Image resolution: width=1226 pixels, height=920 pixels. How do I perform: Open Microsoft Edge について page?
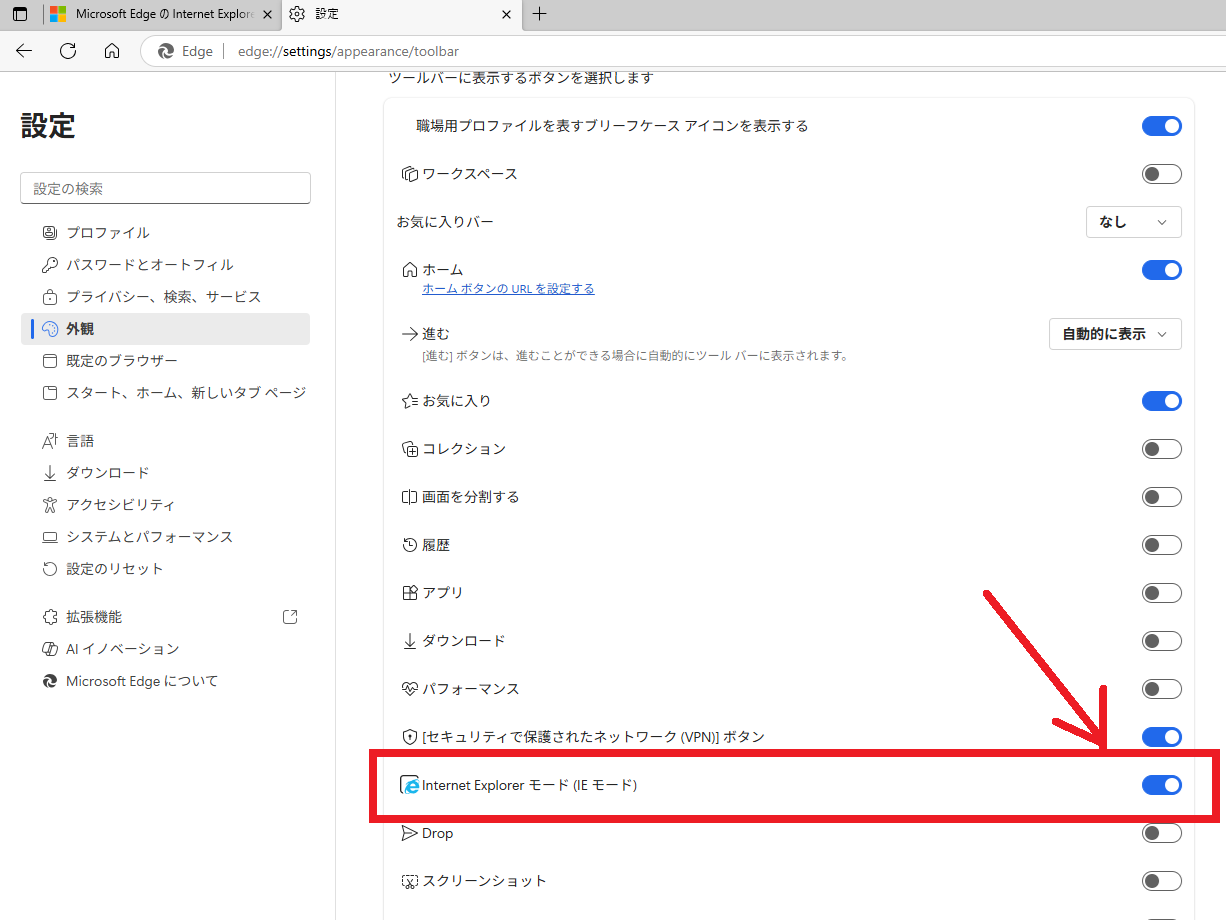141,681
